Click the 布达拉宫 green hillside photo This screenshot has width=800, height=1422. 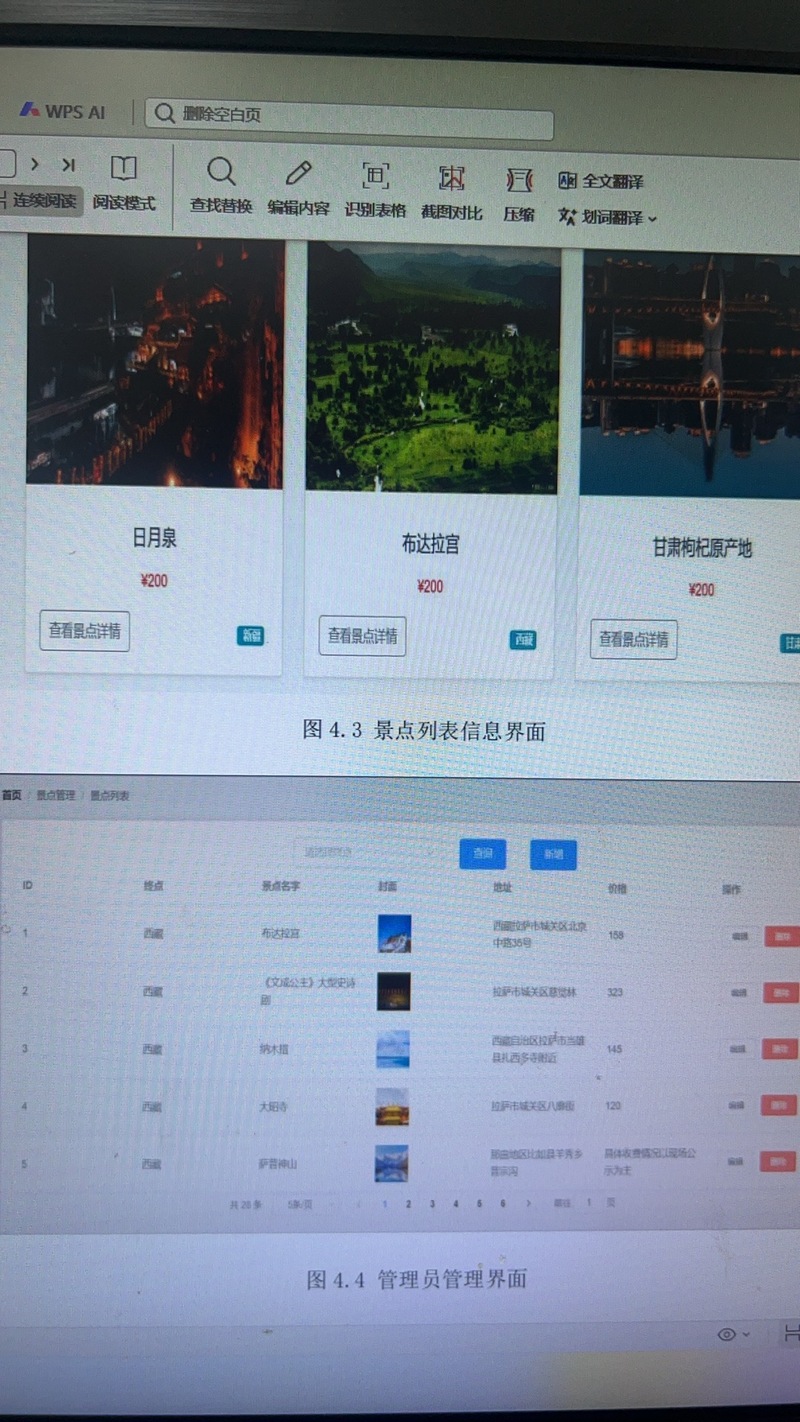click(432, 367)
